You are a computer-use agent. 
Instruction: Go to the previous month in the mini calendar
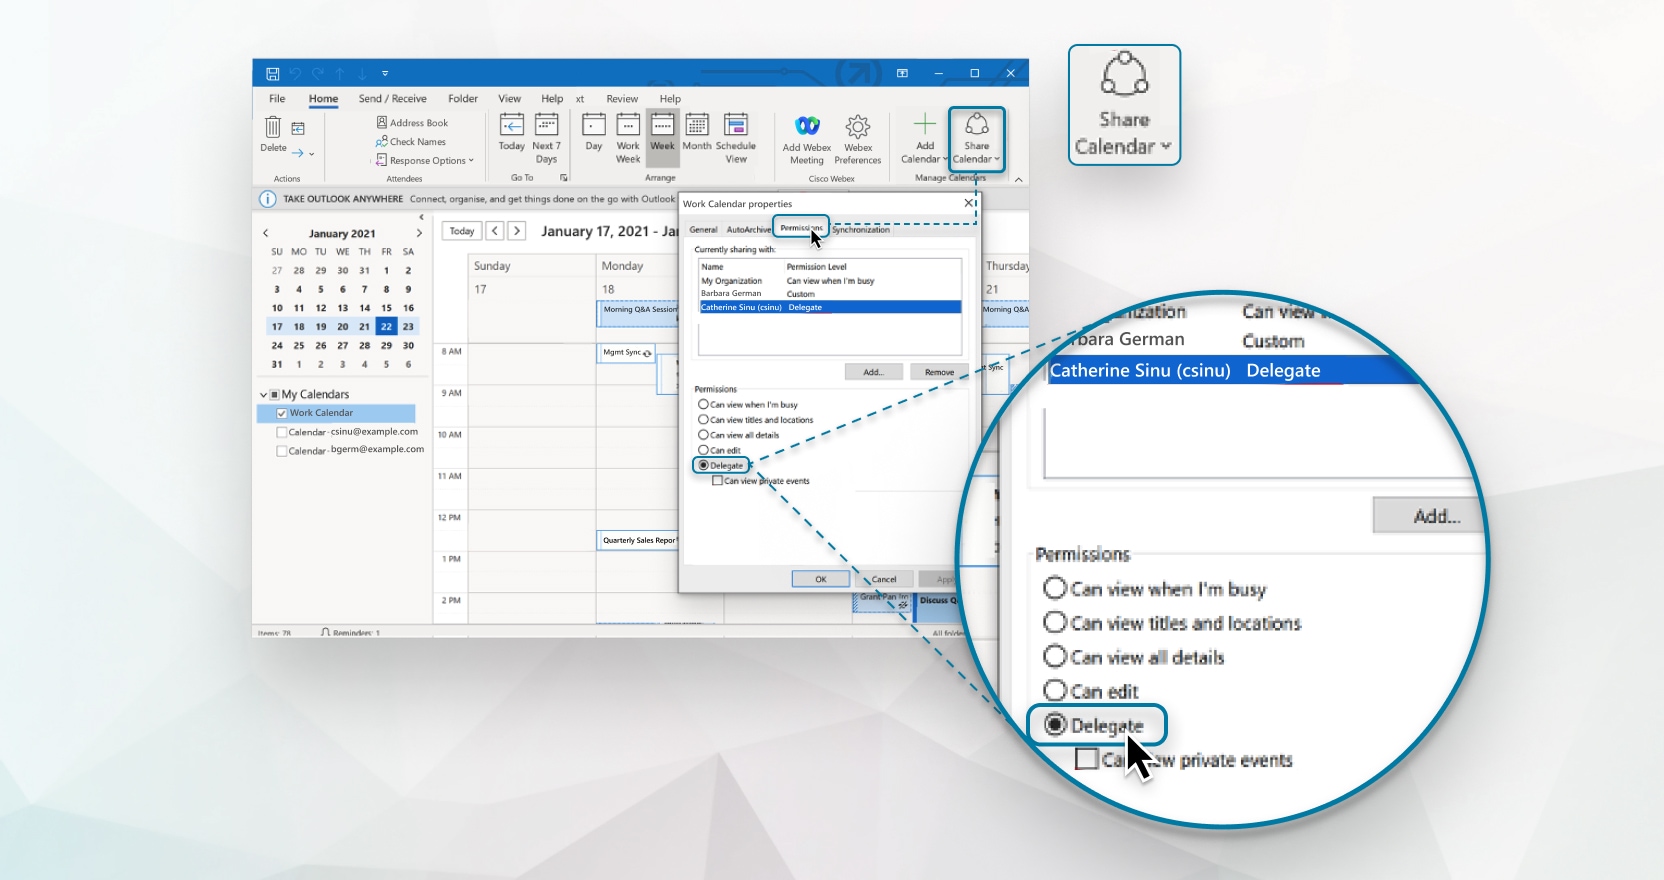pyautogui.click(x=266, y=233)
